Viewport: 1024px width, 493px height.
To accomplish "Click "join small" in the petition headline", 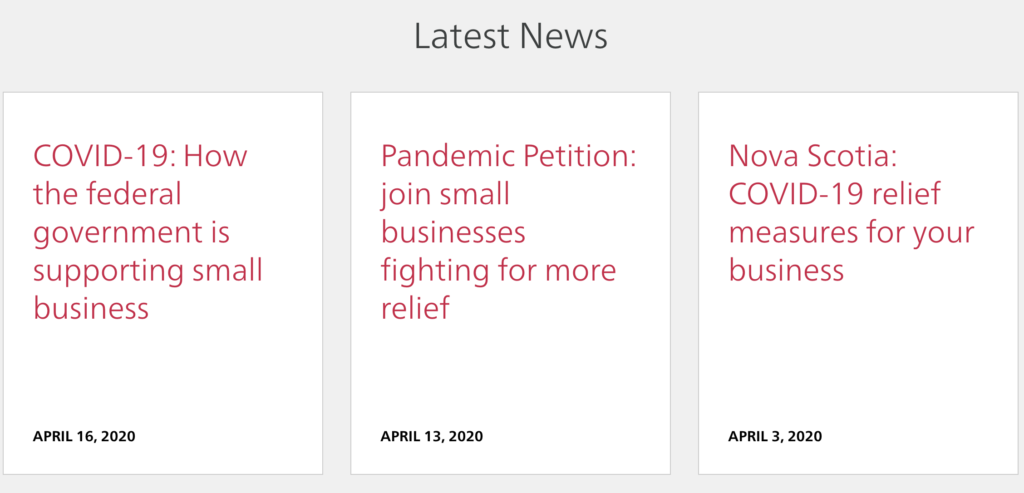I will tap(445, 195).
